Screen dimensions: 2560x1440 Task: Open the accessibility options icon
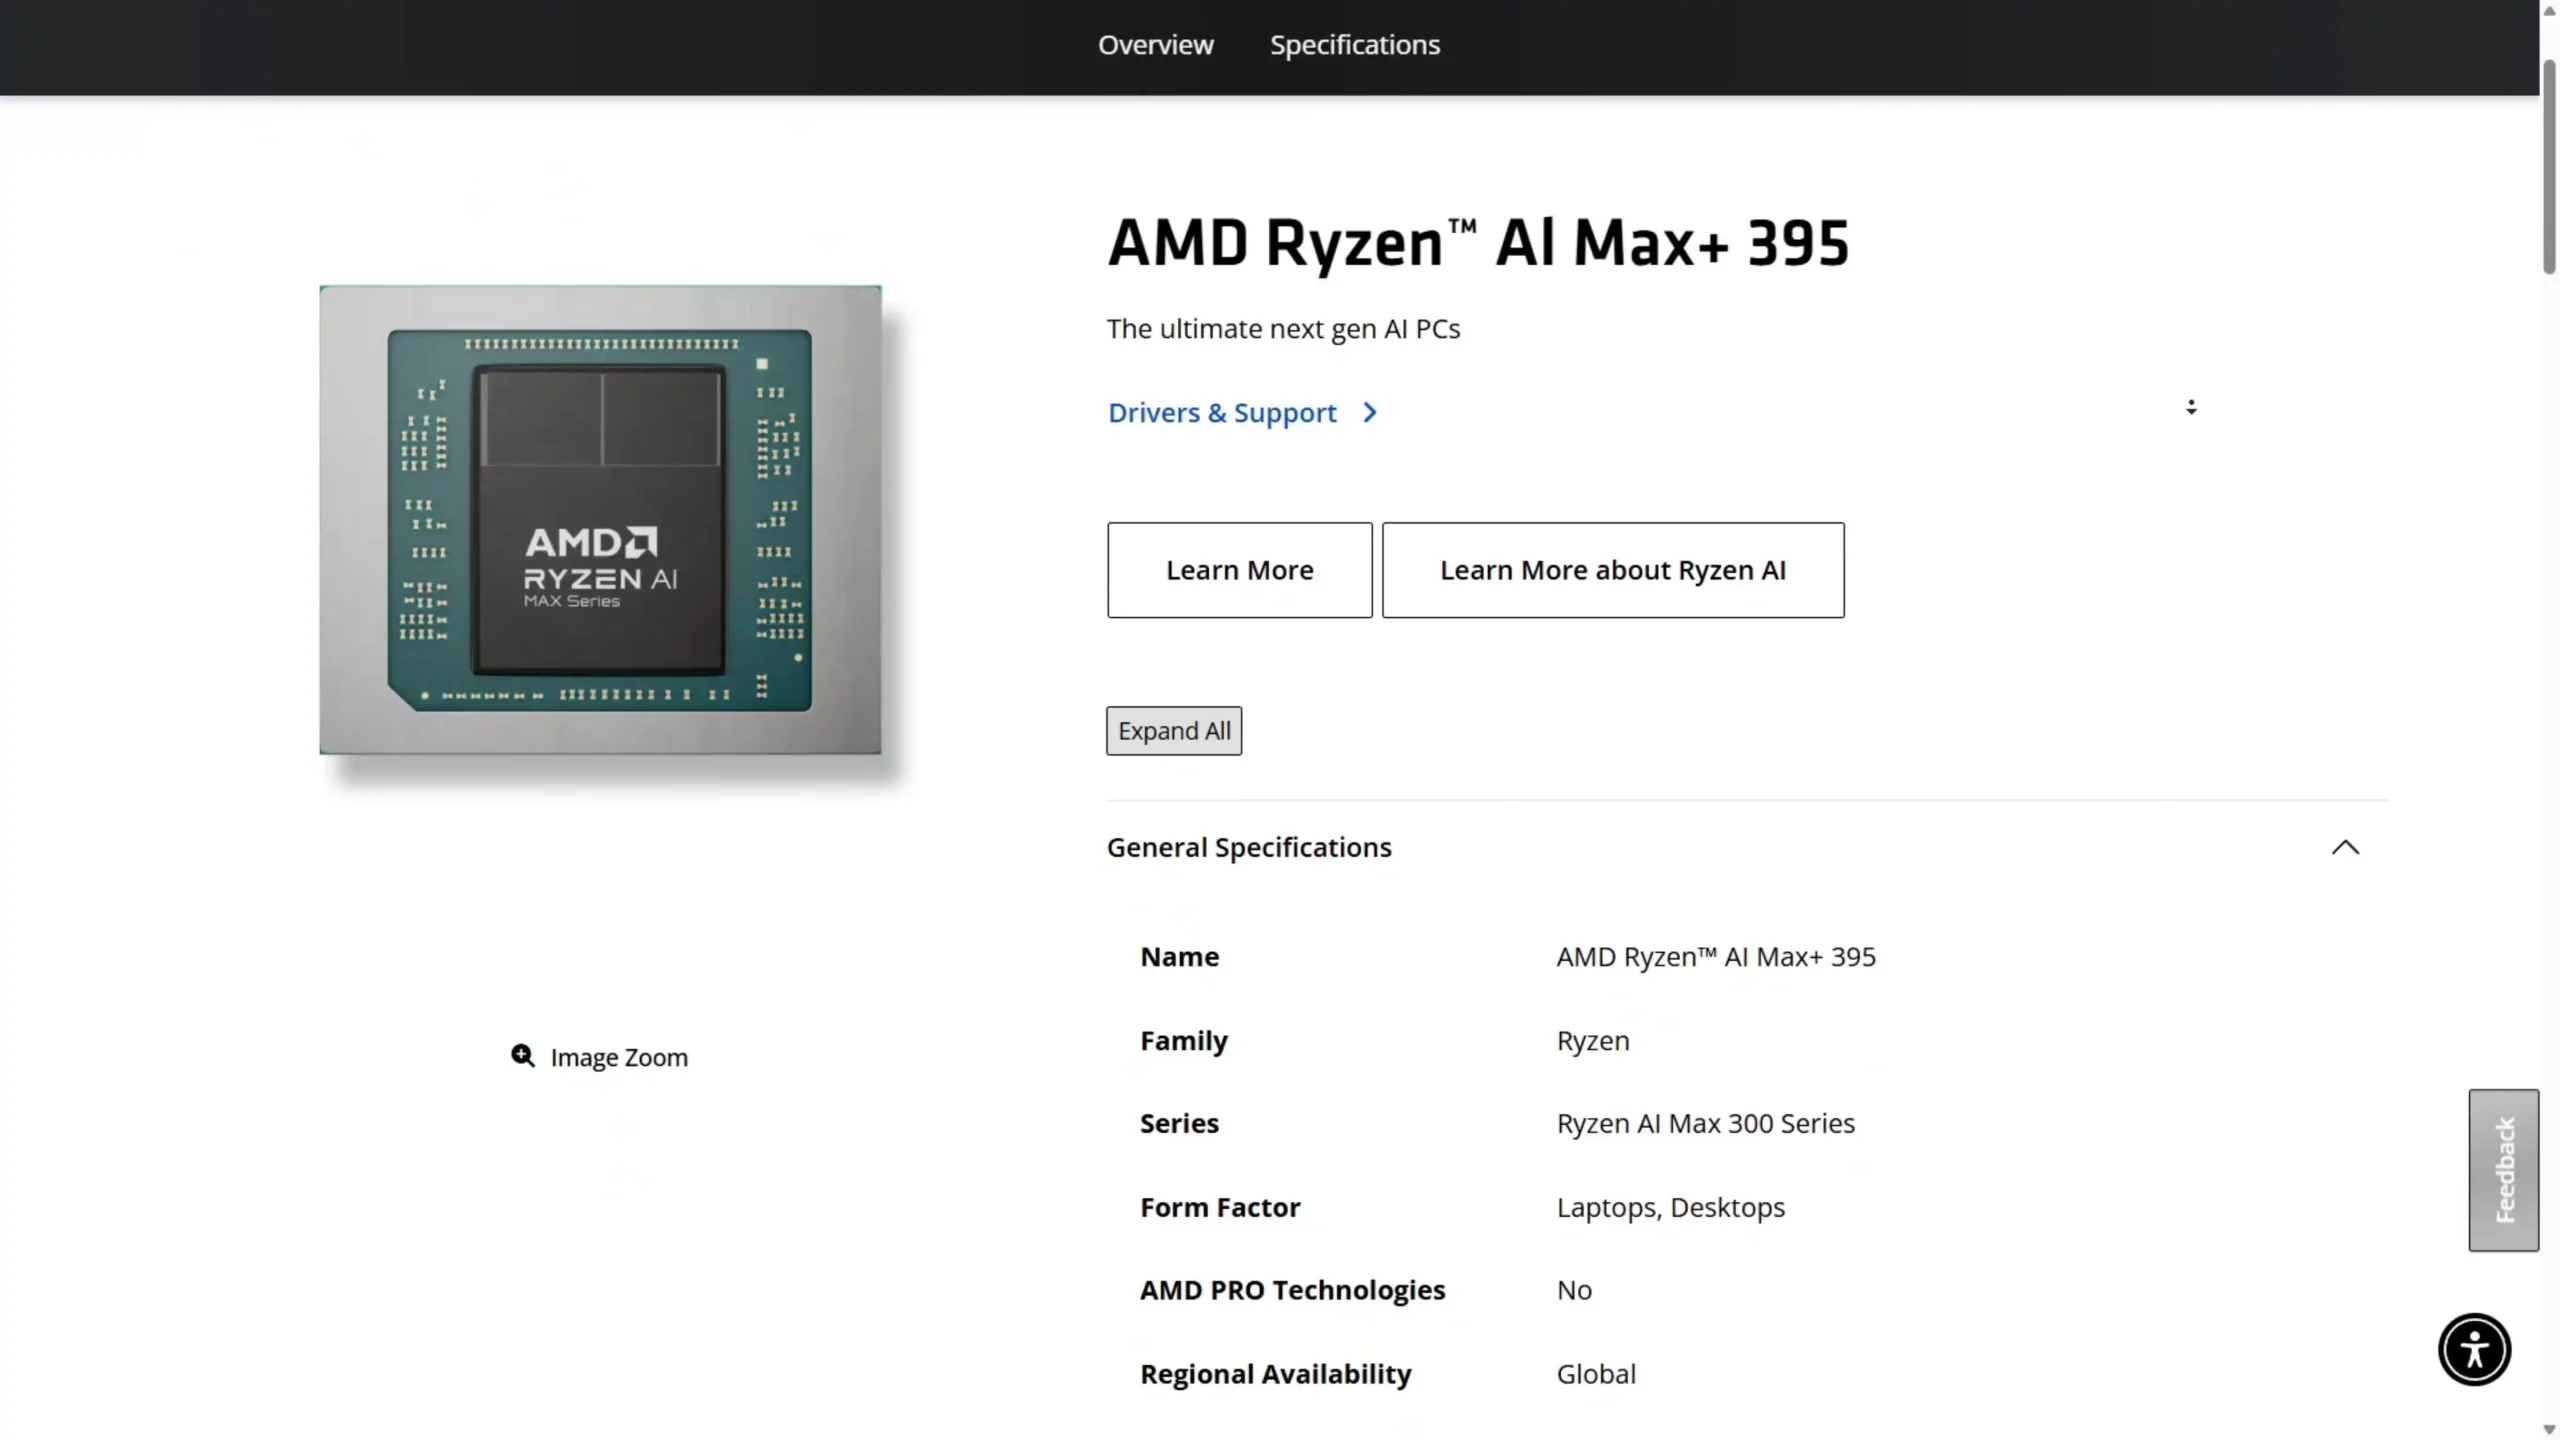pyautogui.click(x=2474, y=1350)
